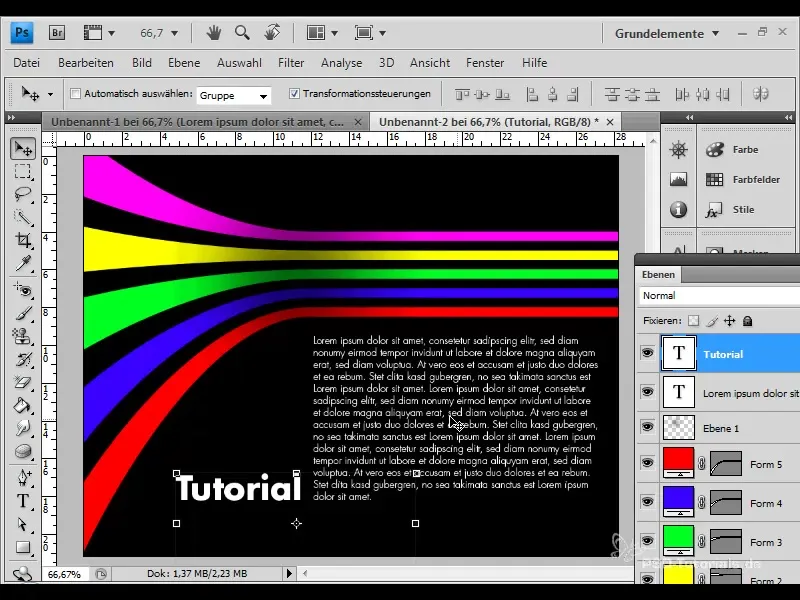Select the Clone Stamp tool
The height and width of the screenshot is (600, 800).
22,336
